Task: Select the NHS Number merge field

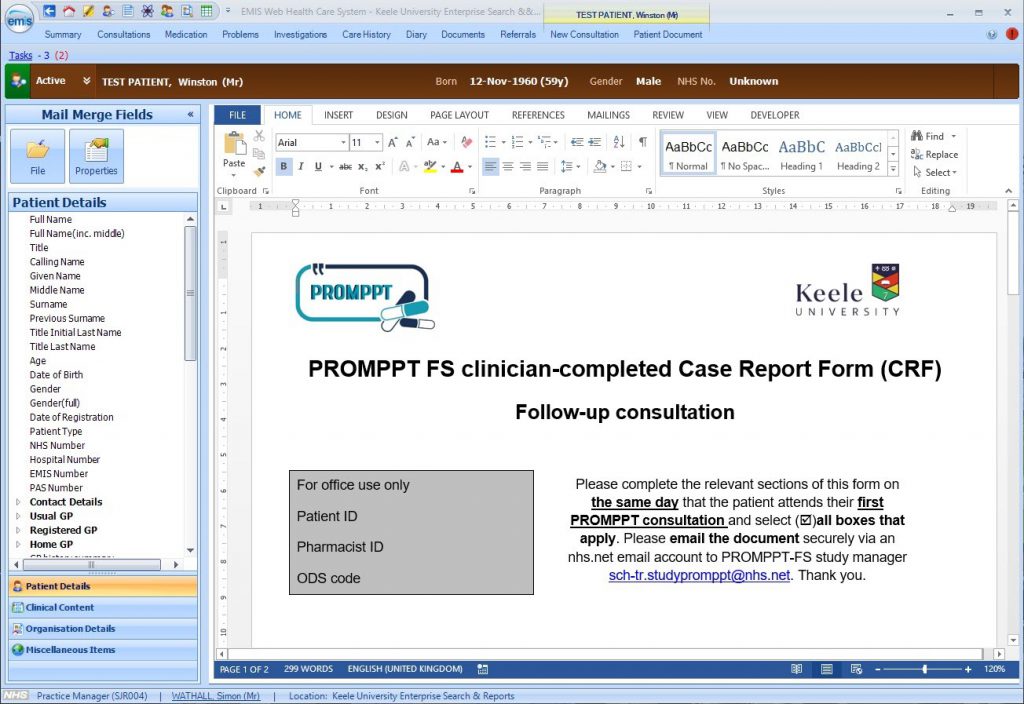Action: (x=57, y=445)
